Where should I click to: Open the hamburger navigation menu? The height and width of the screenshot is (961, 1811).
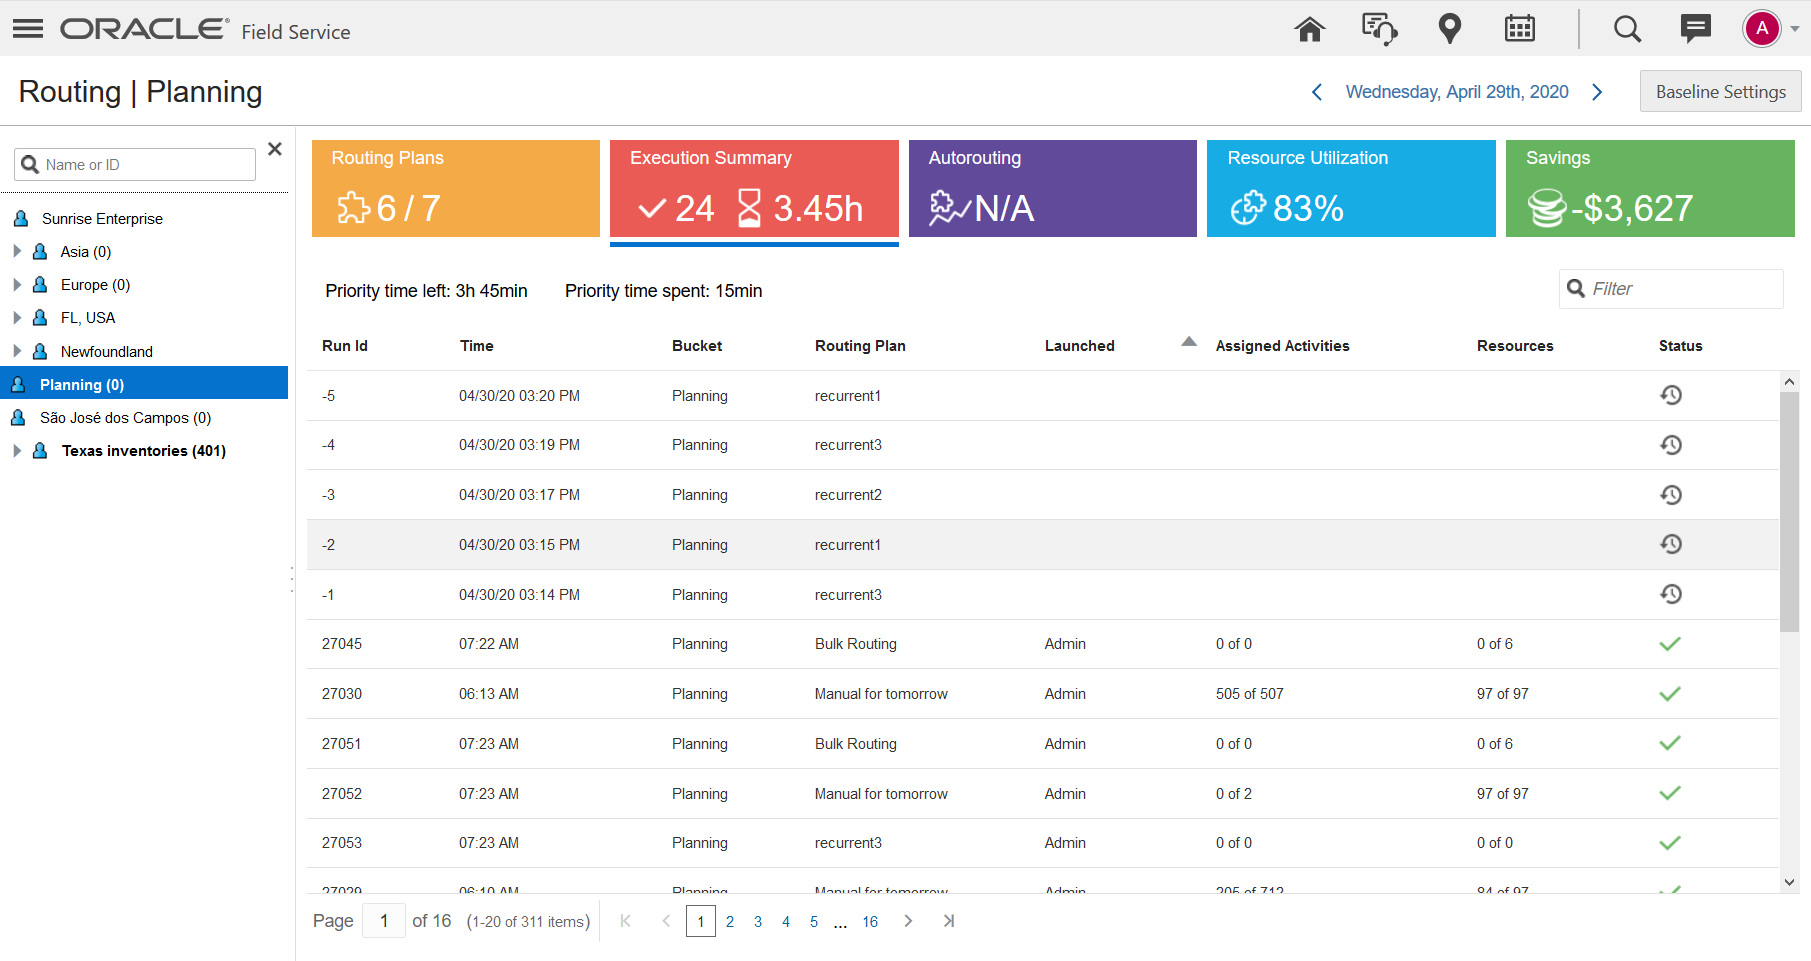point(28,29)
